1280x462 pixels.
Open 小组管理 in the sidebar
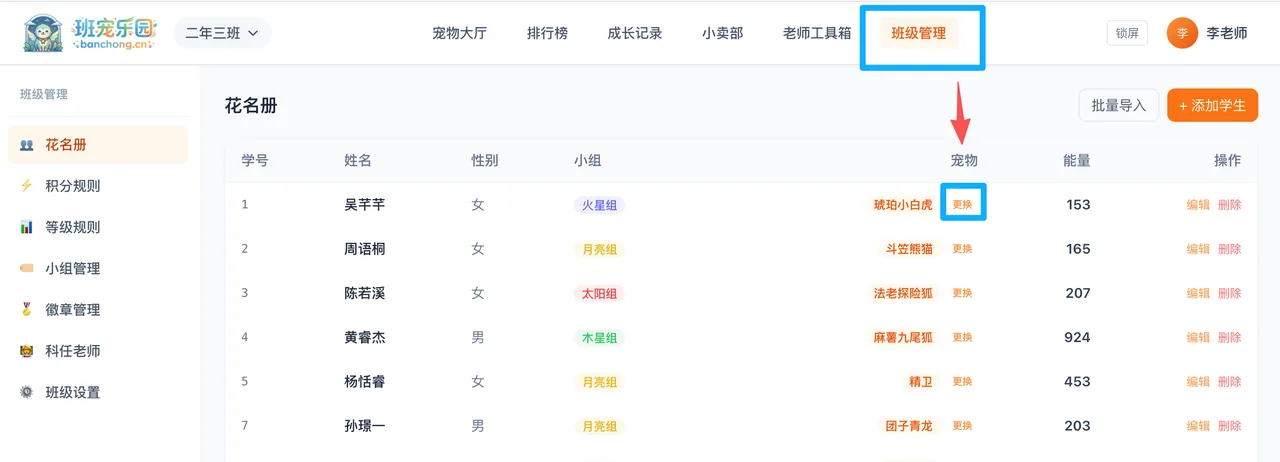point(98,269)
